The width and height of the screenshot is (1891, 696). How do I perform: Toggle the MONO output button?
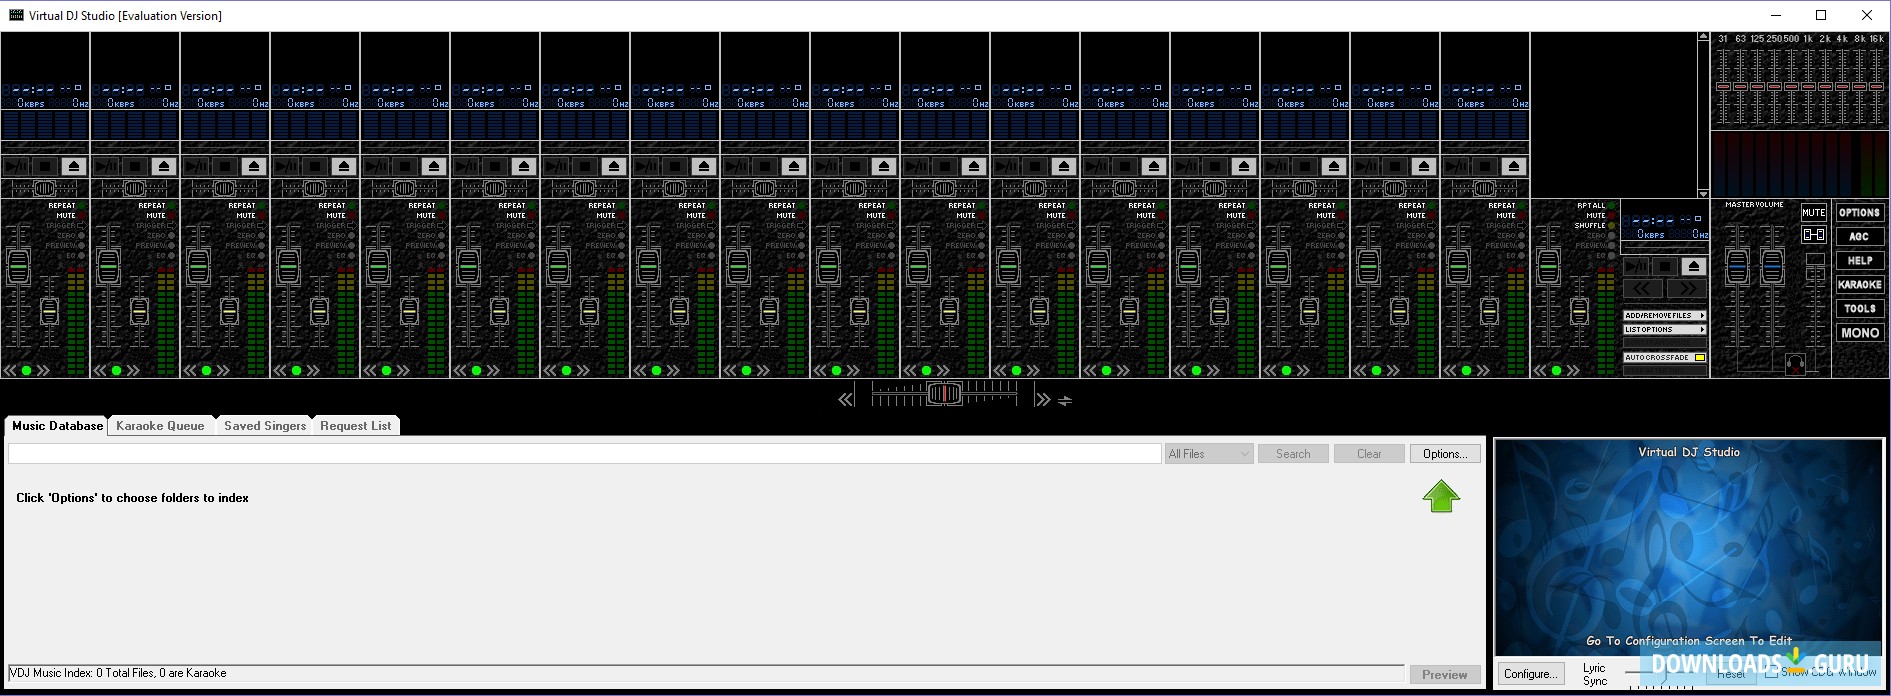click(x=1860, y=332)
